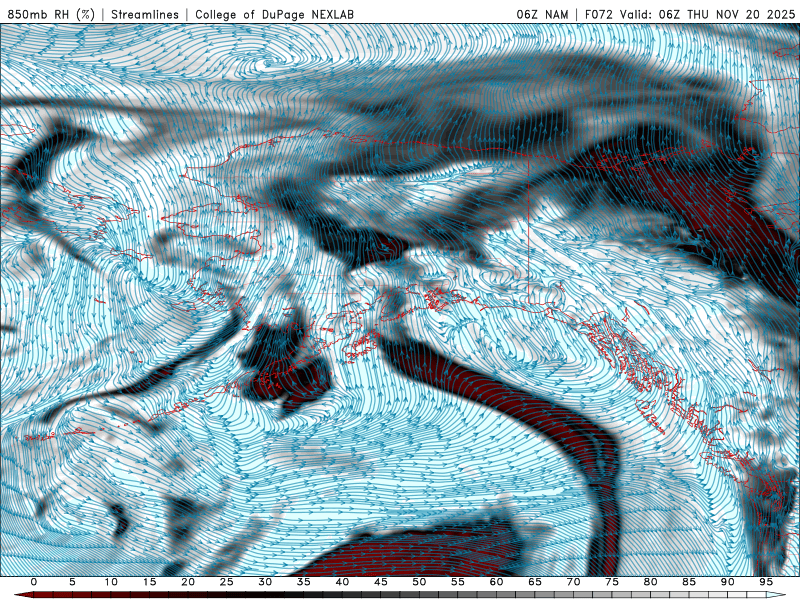Viewport: 800px width, 600px height.
Task: Click the "850mb RH (%)" title text
Action: tap(51, 14)
